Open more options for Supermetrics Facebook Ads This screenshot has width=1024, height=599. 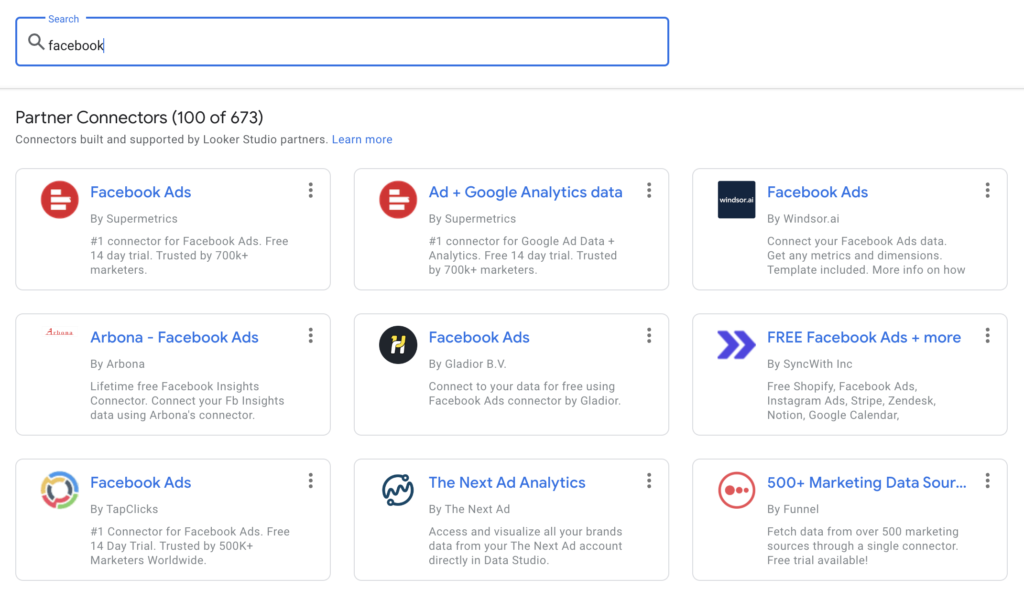pyautogui.click(x=311, y=190)
